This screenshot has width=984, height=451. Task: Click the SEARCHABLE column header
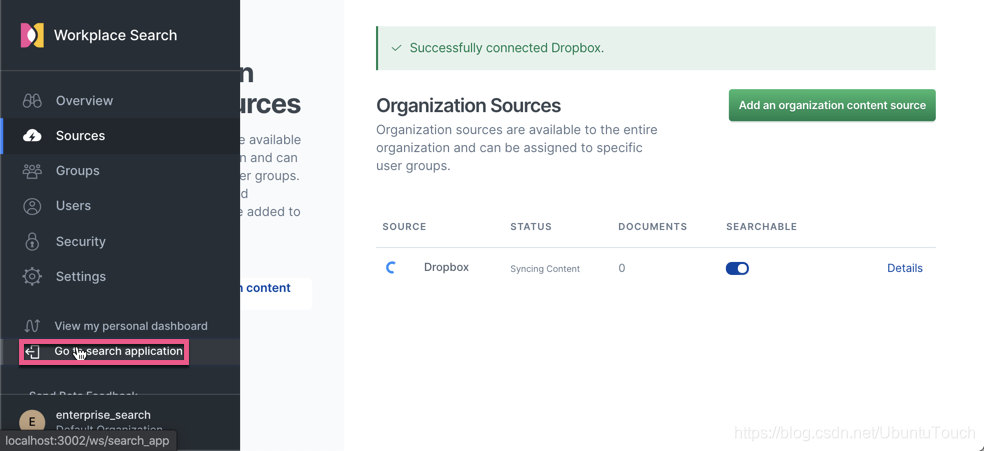pyautogui.click(x=761, y=226)
